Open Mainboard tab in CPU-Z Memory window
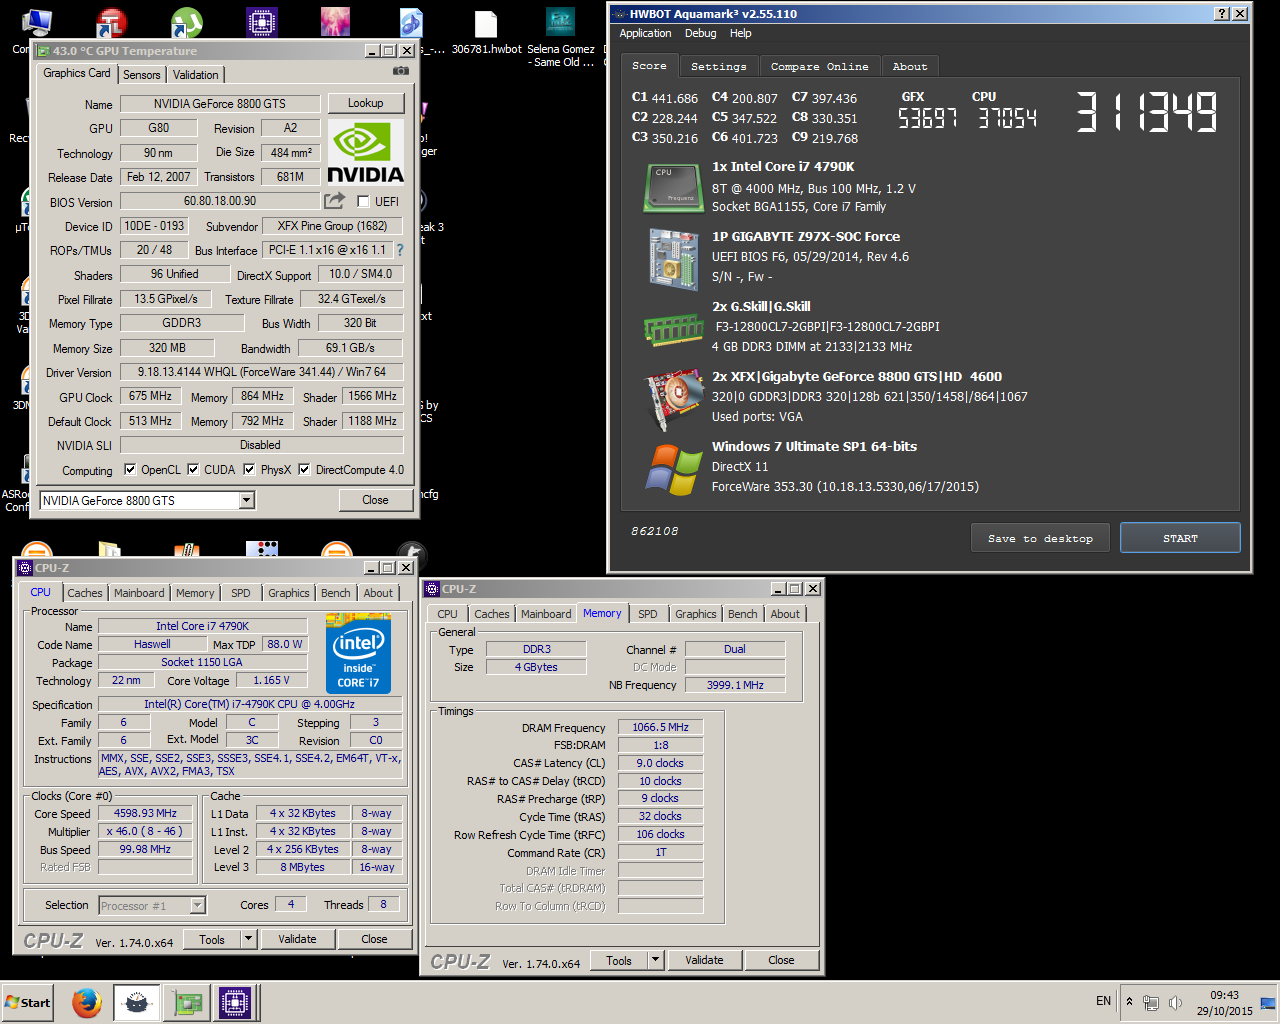The width and height of the screenshot is (1280, 1024). tap(546, 614)
